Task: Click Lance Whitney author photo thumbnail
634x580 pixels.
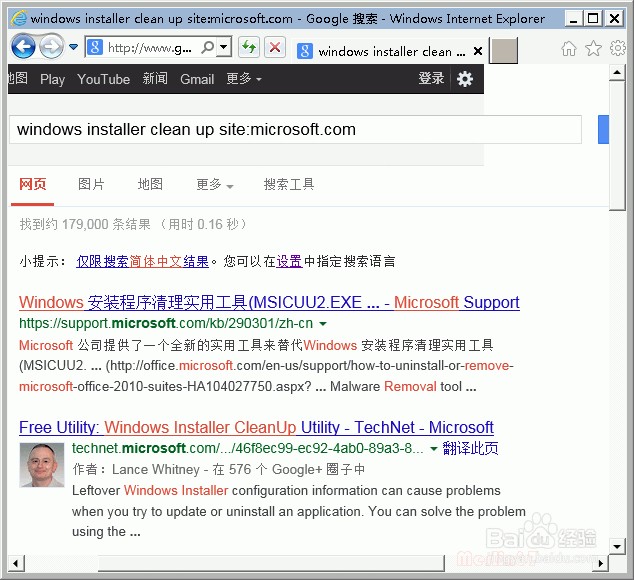Action: (x=42, y=465)
